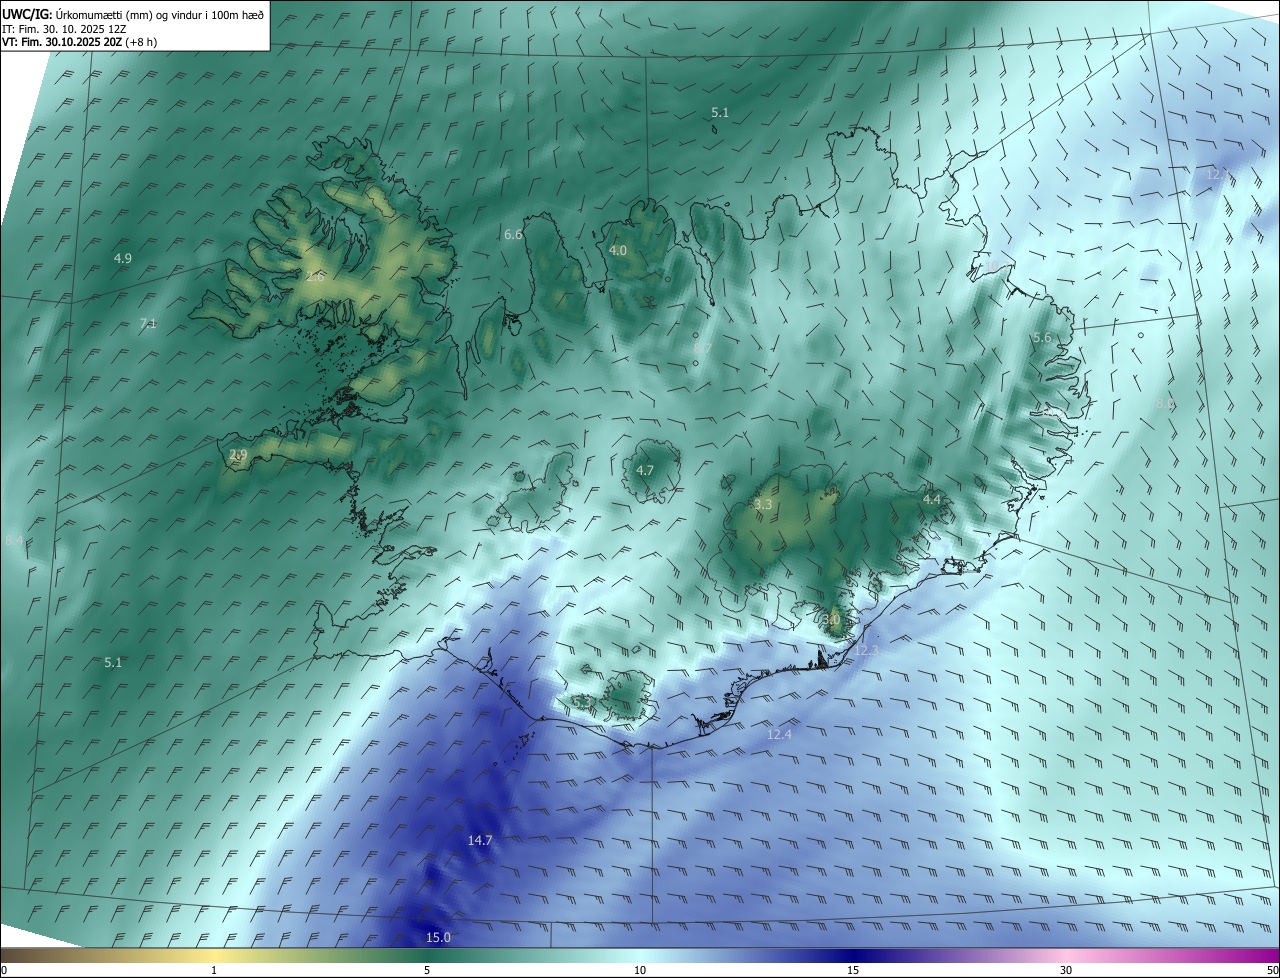Select the 5.3 value near the southern ice cap
1280x978 pixels.
coord(582,702)
